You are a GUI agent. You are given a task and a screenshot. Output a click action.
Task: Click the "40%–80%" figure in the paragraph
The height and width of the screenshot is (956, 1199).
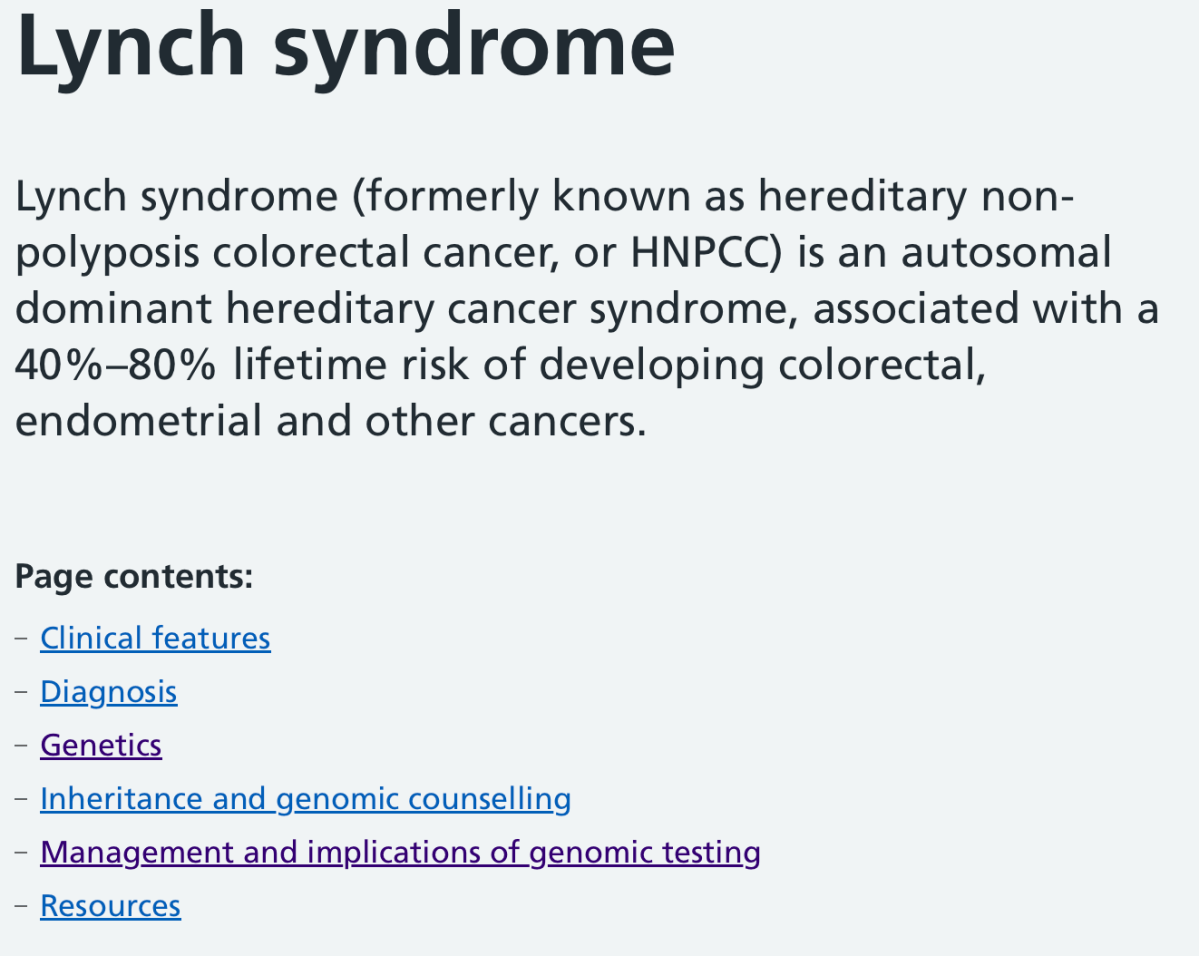[115, 366]
